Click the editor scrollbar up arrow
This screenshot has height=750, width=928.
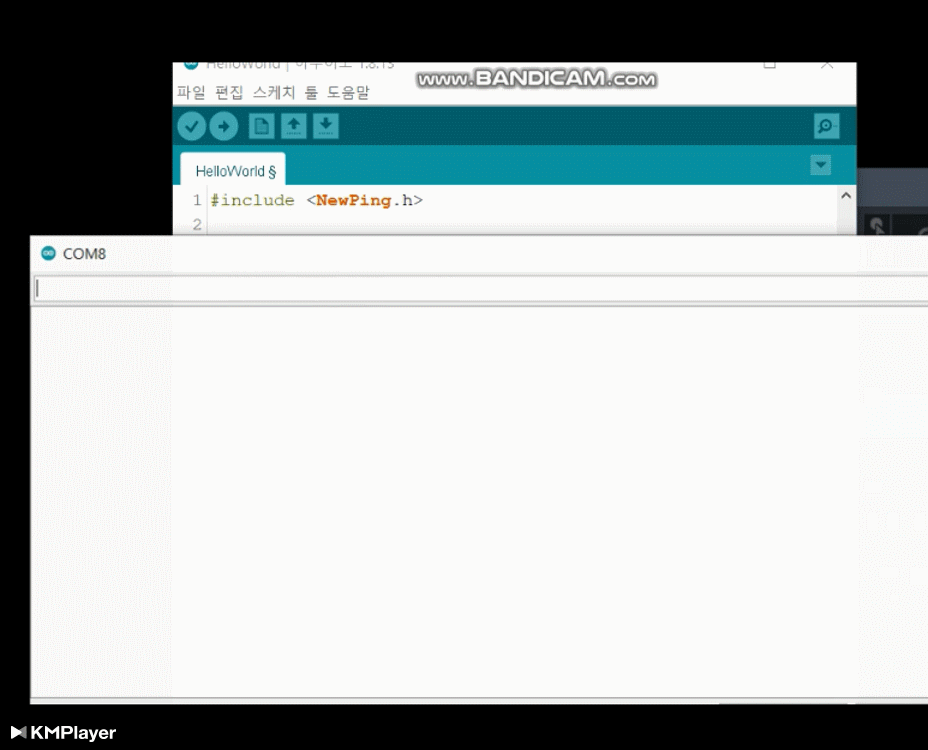coord(846,196)
